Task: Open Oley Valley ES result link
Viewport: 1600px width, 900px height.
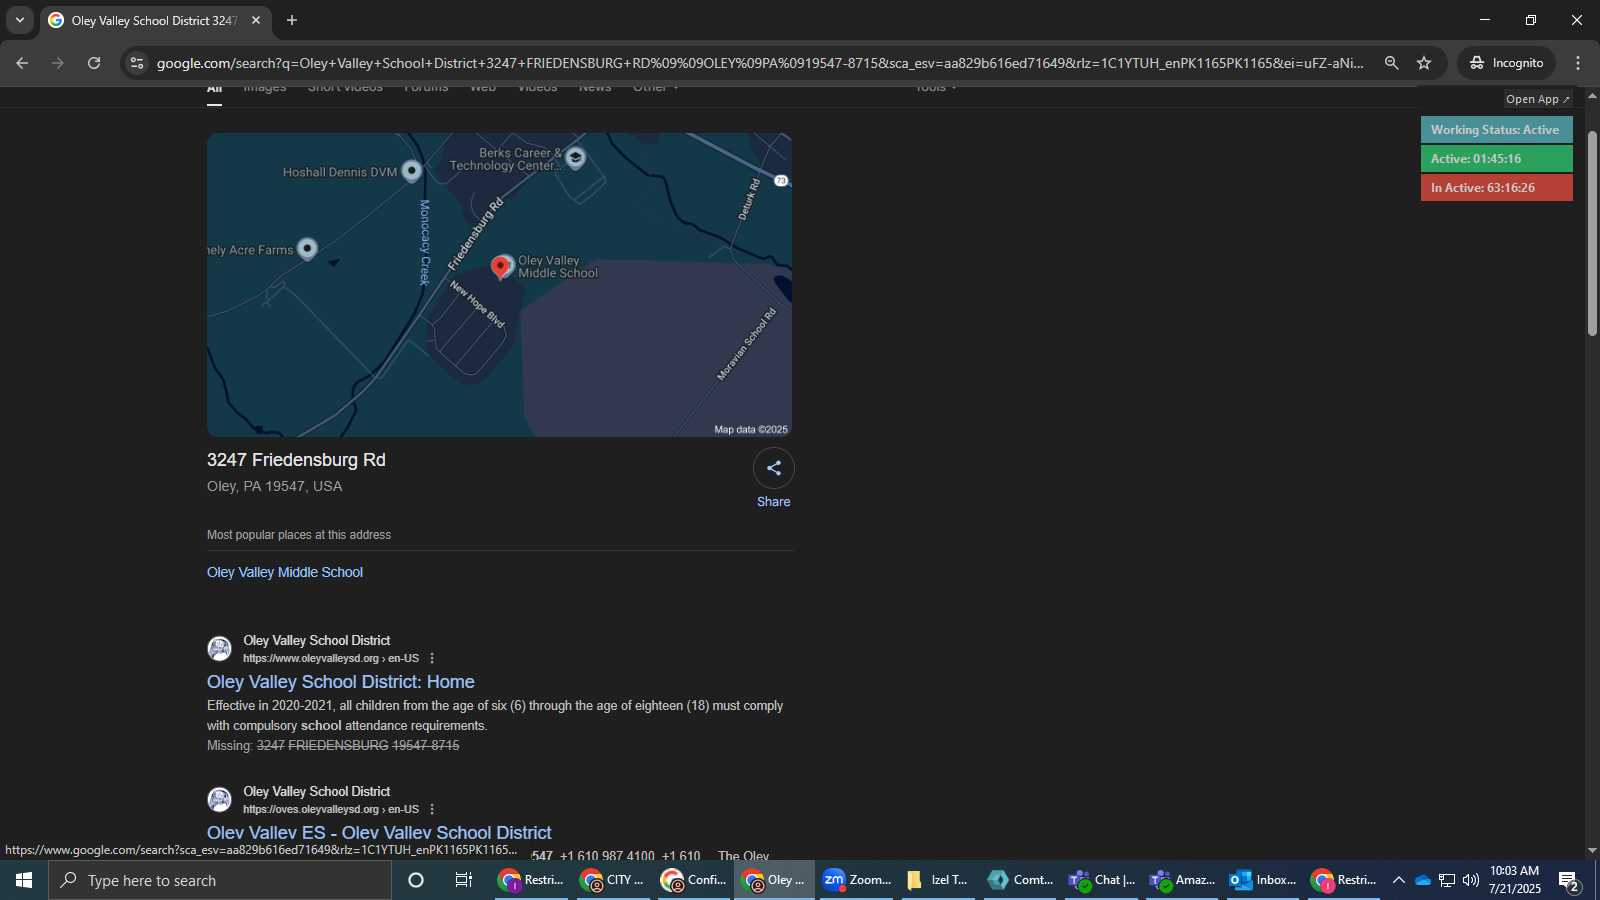Action: click(x=379, y=833)
